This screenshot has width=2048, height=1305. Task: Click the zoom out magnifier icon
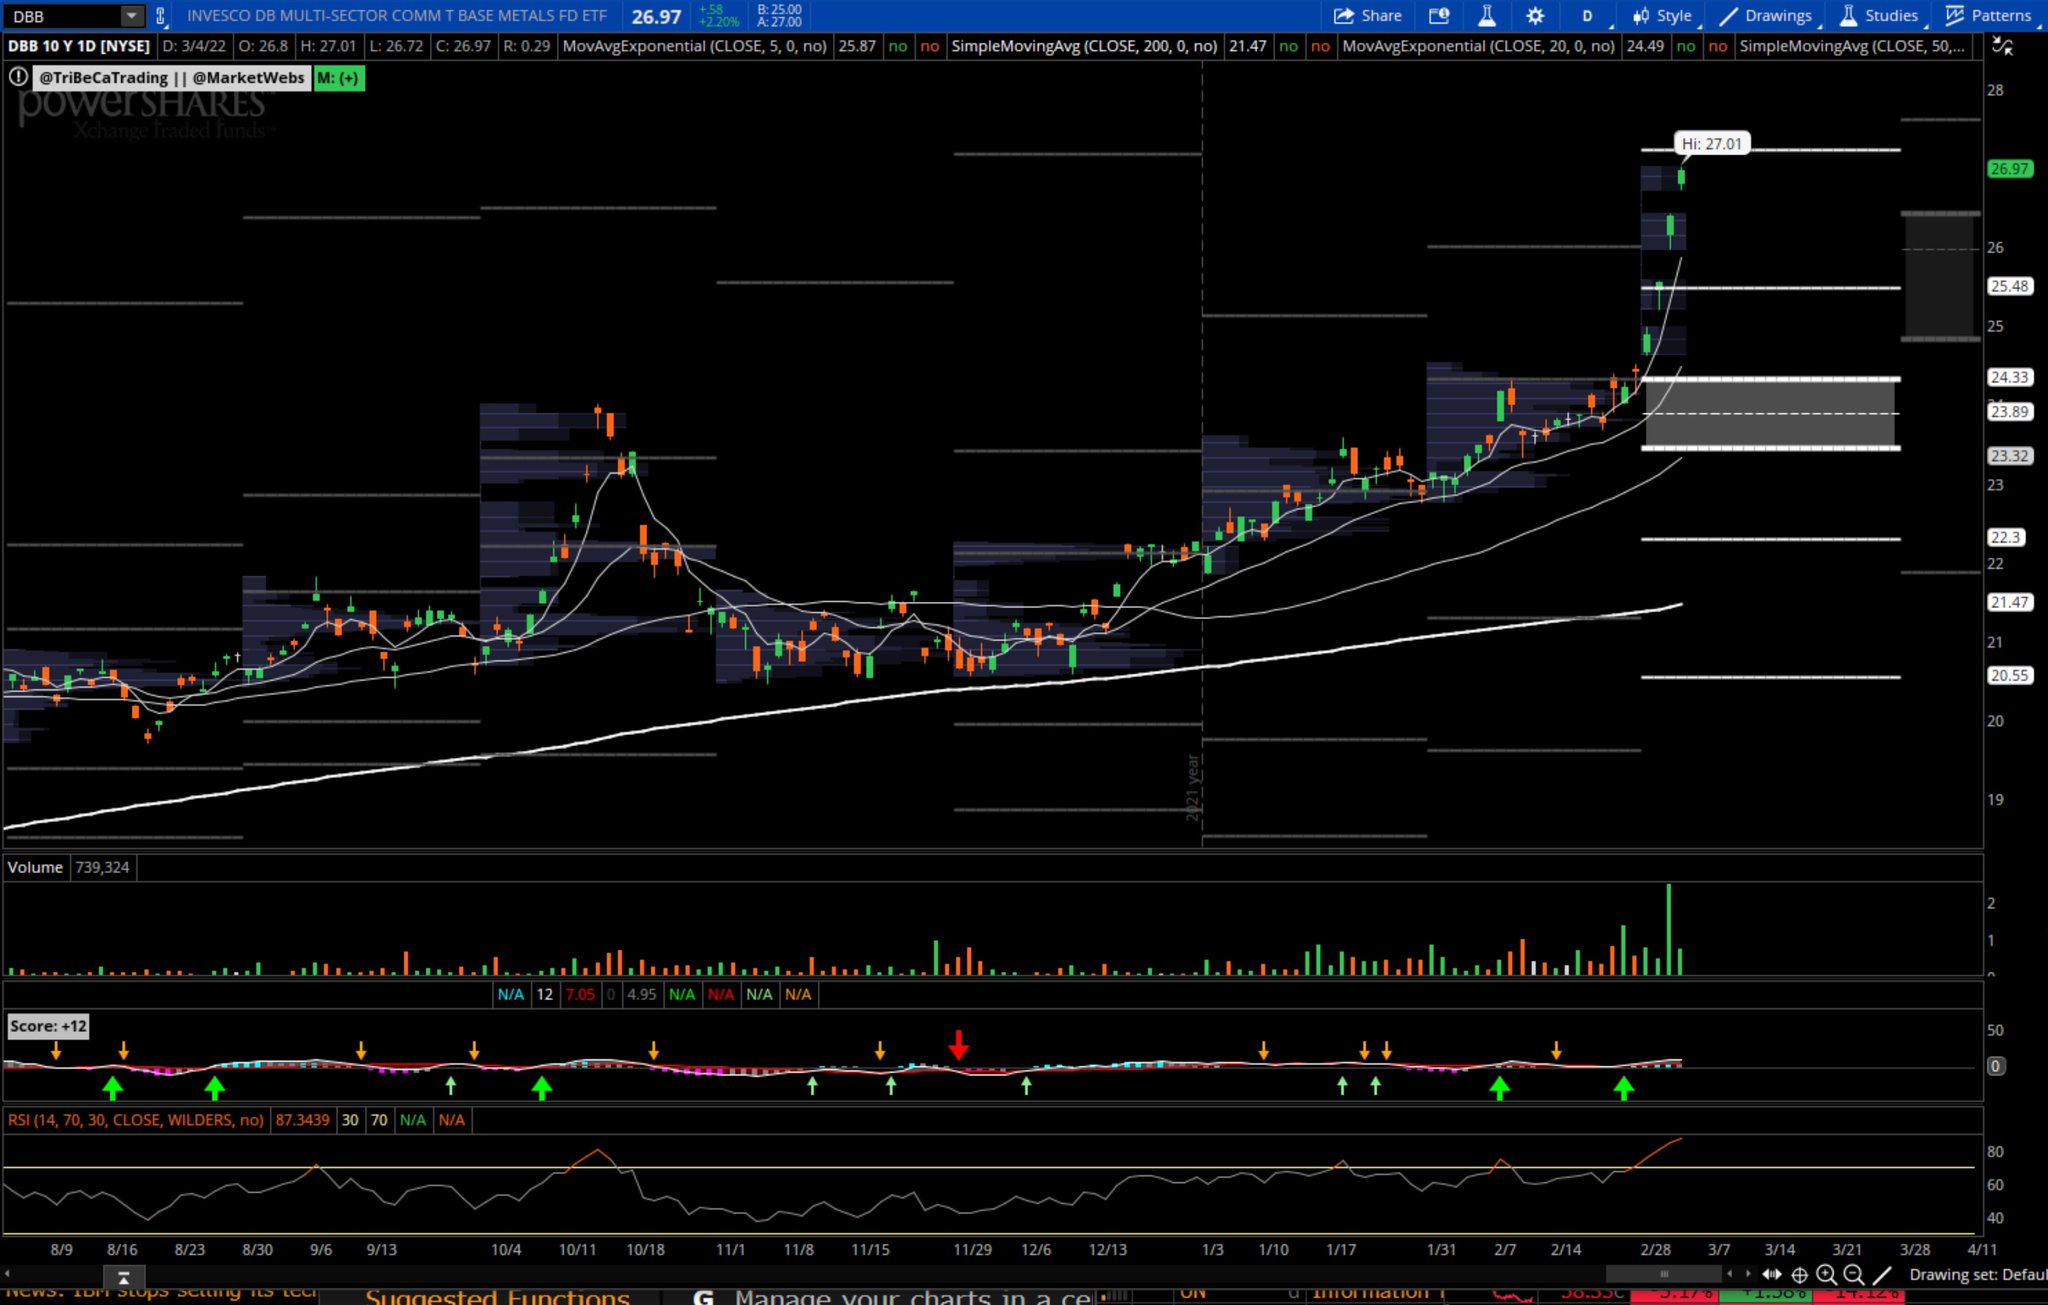click(1853, 1274)
